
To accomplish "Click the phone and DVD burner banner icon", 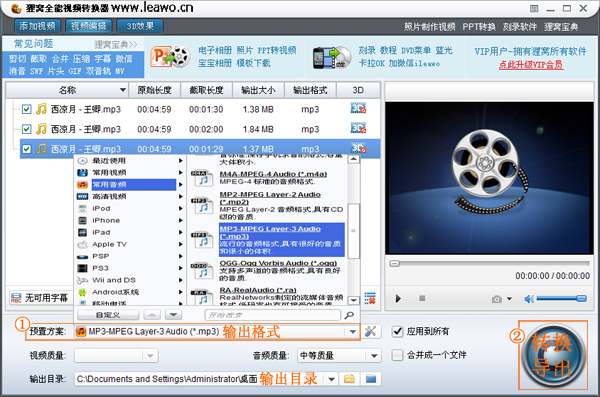I will 332,58.
